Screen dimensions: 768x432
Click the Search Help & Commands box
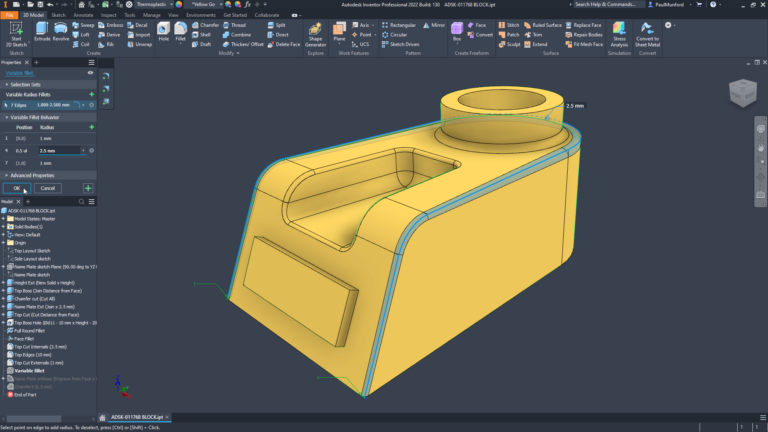607,4
